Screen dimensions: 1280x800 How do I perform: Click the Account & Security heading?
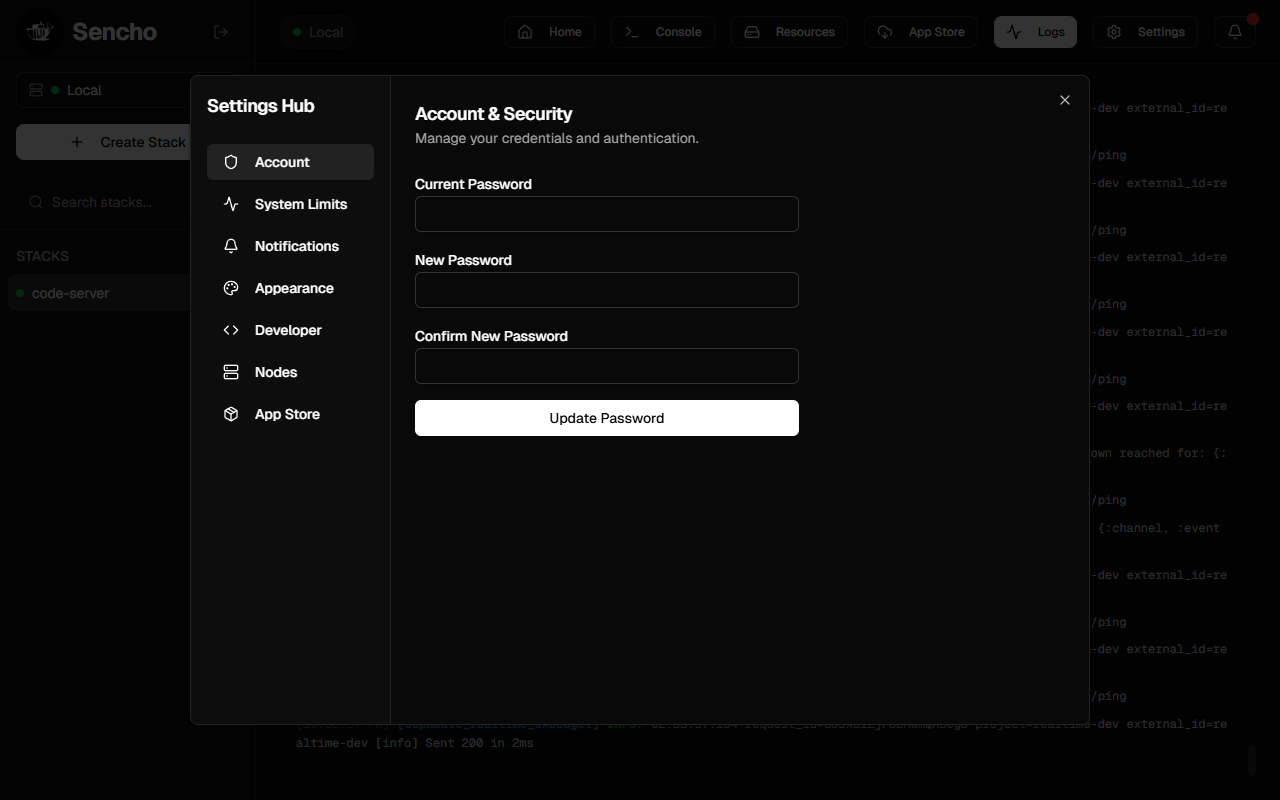click(494, 114)
